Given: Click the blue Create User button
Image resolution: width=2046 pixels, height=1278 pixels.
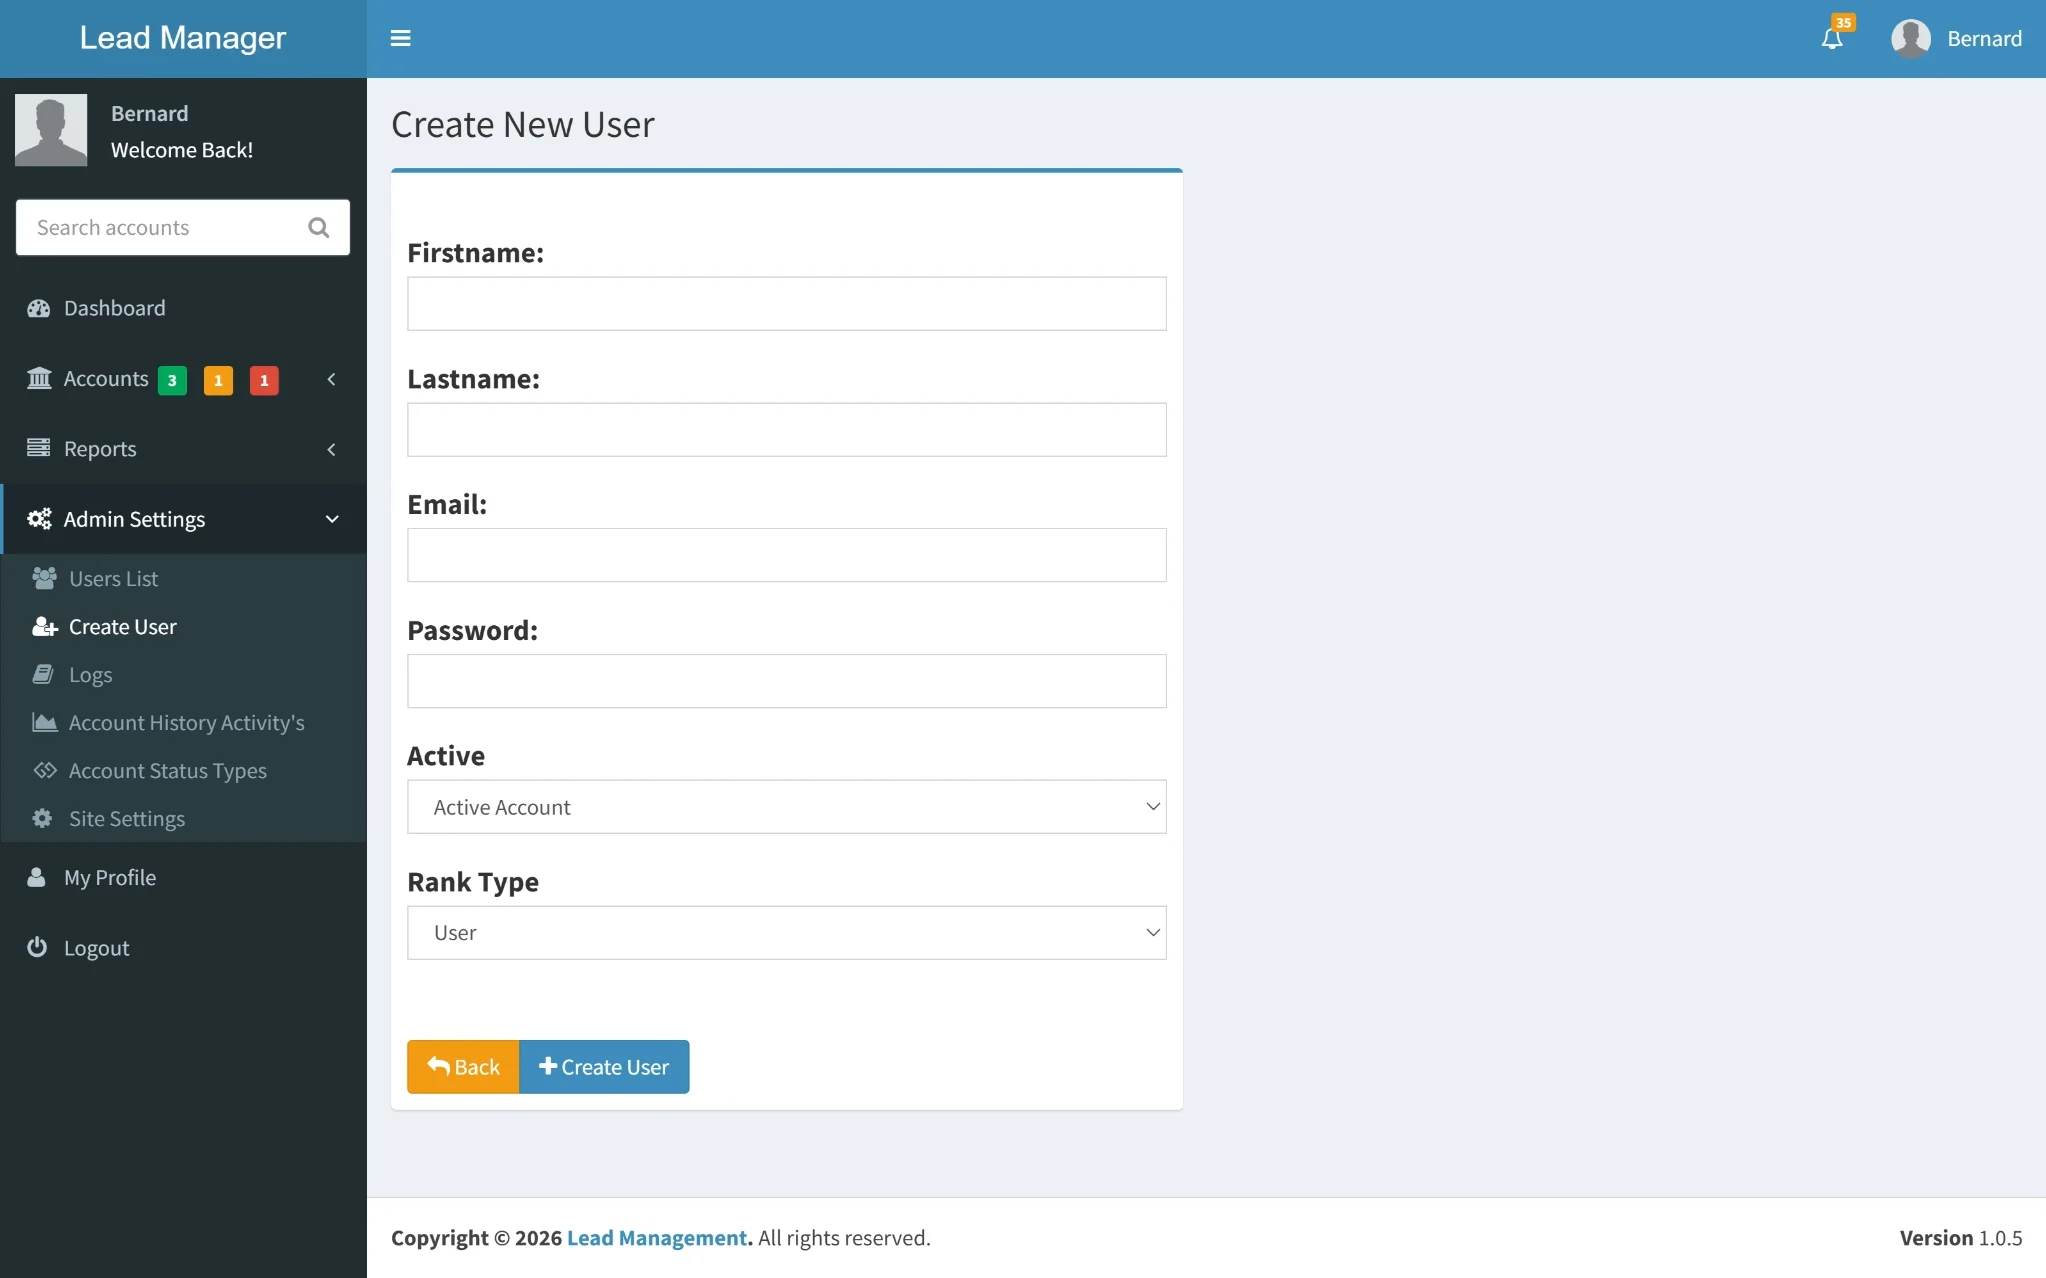Looking at the screenshot, I should click(604, 1067).
